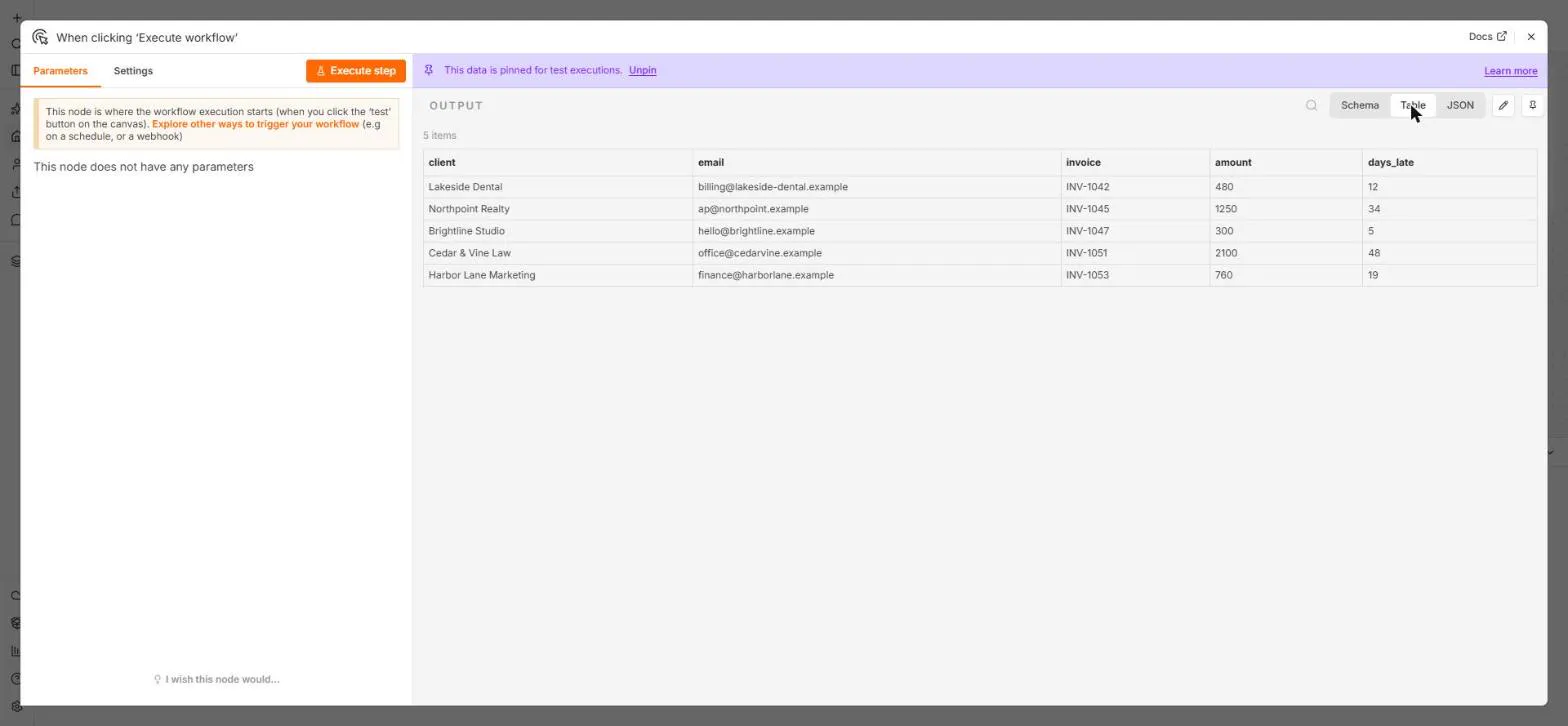Select the 'Brightline Studio' client cell
Viewport: 1568px width, 726px height.
click(557, 231)
